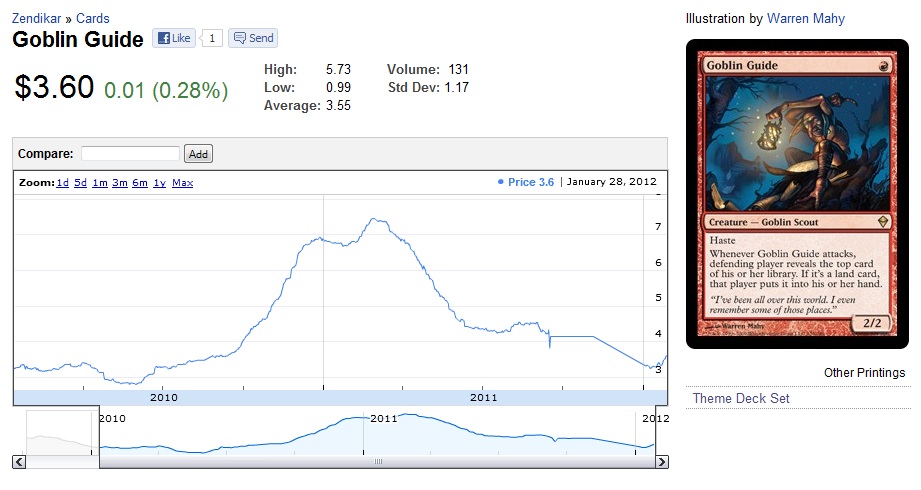Click the right scroll arrow under the chart
The image size is (921, 490).
point(661,461)
